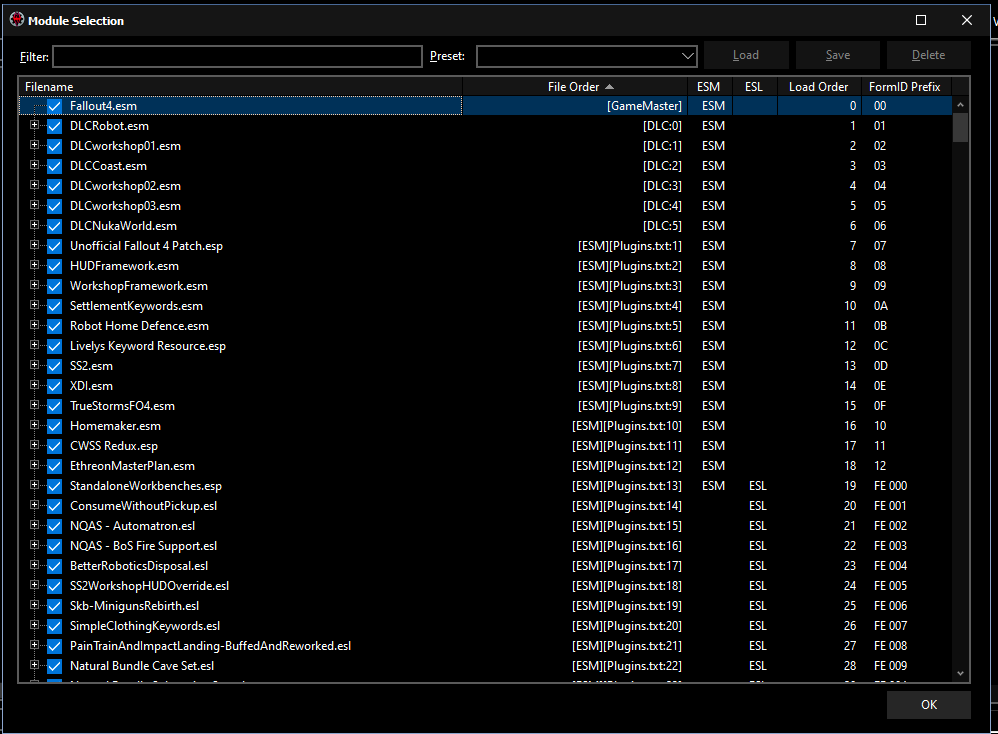Viewport: 998px width, 734px height.
Task: Sort by the Filename column header
Action: [x=241, y=87]
